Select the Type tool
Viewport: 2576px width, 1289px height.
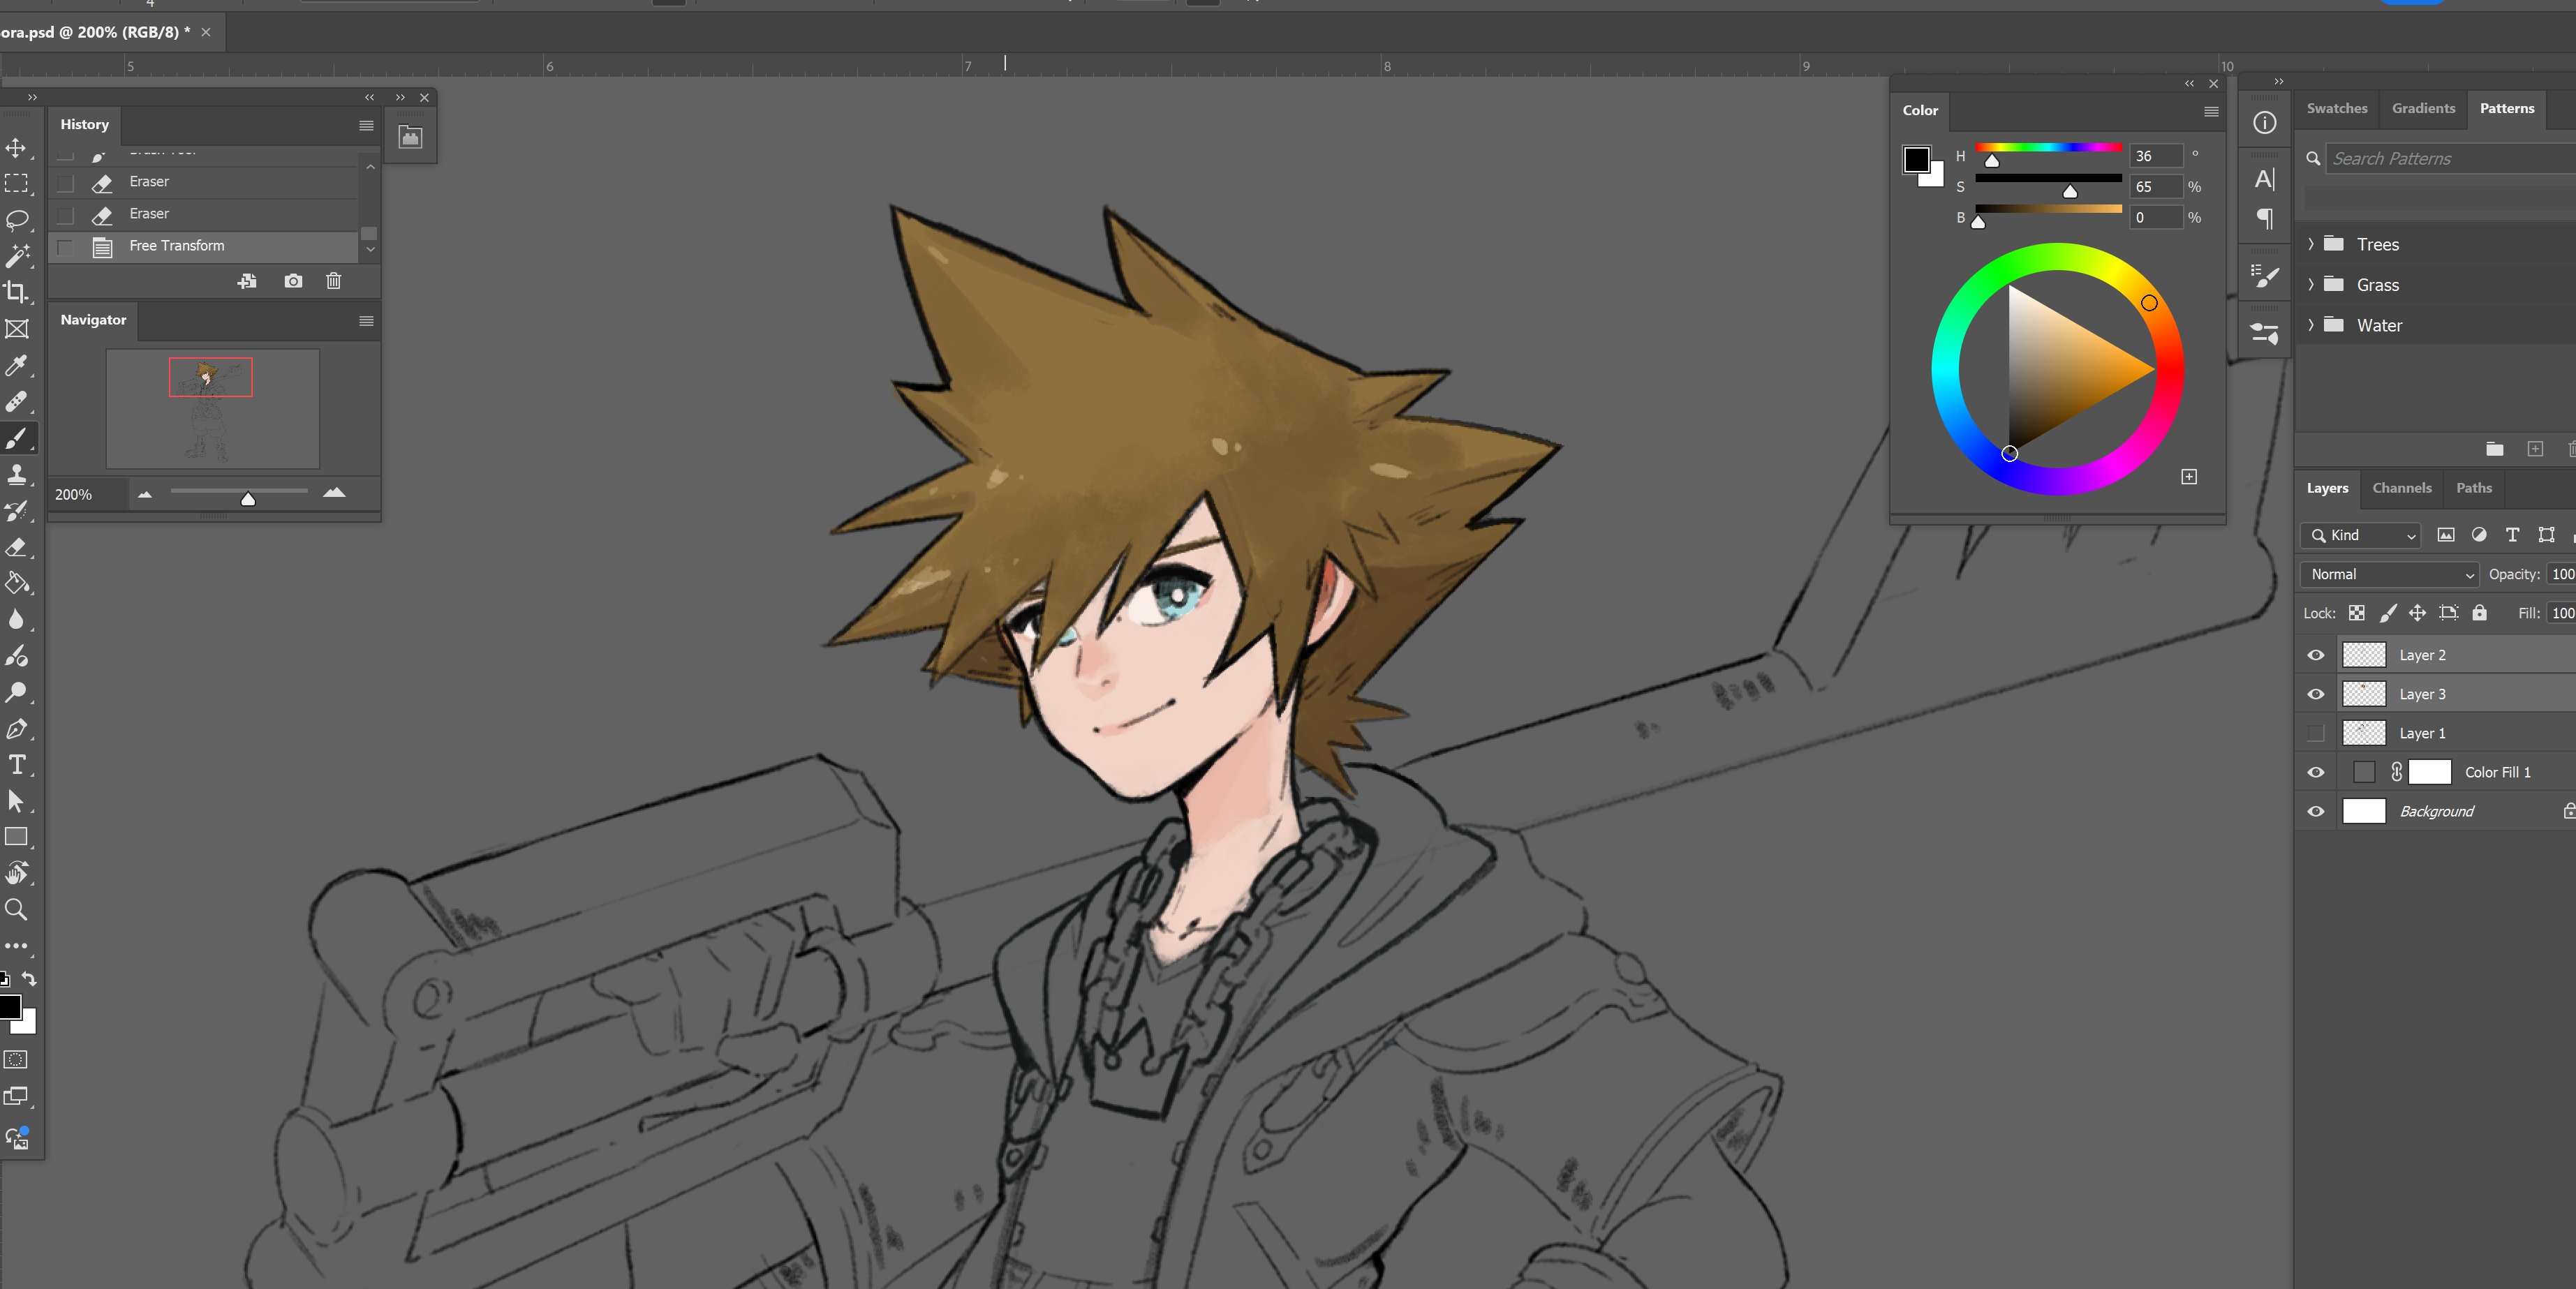click(x=16, y=765)
